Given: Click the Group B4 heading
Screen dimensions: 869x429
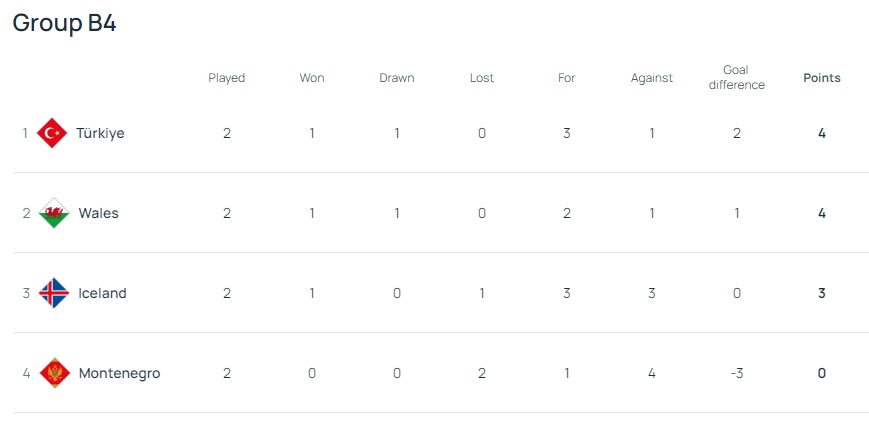Looking at the screenshot, I should (64, 24).
